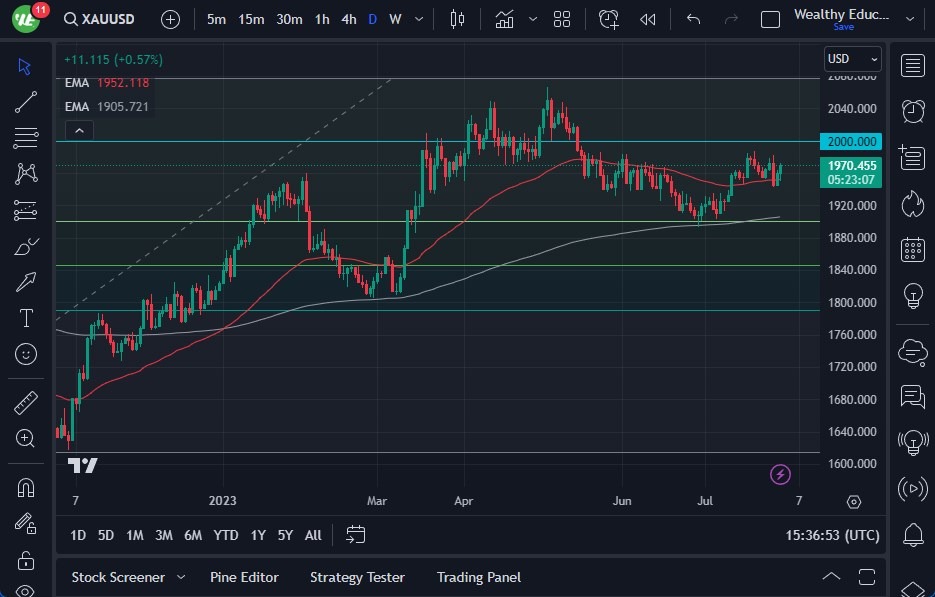Toggle the fullscreen layout square checkbox
Viewport: 935px width, 597px height.
[x=770, y=19]
